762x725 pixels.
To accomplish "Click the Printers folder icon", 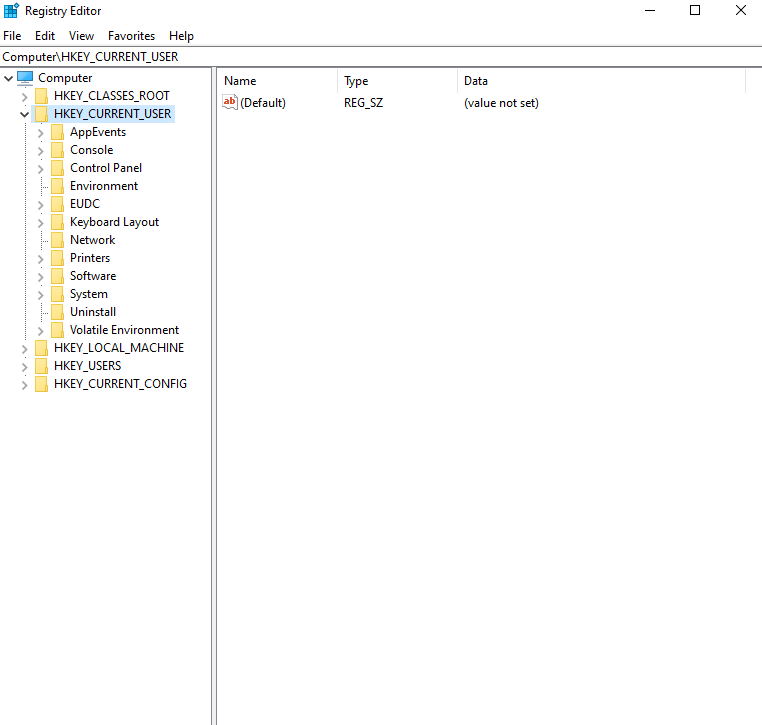I will point(57,258).
